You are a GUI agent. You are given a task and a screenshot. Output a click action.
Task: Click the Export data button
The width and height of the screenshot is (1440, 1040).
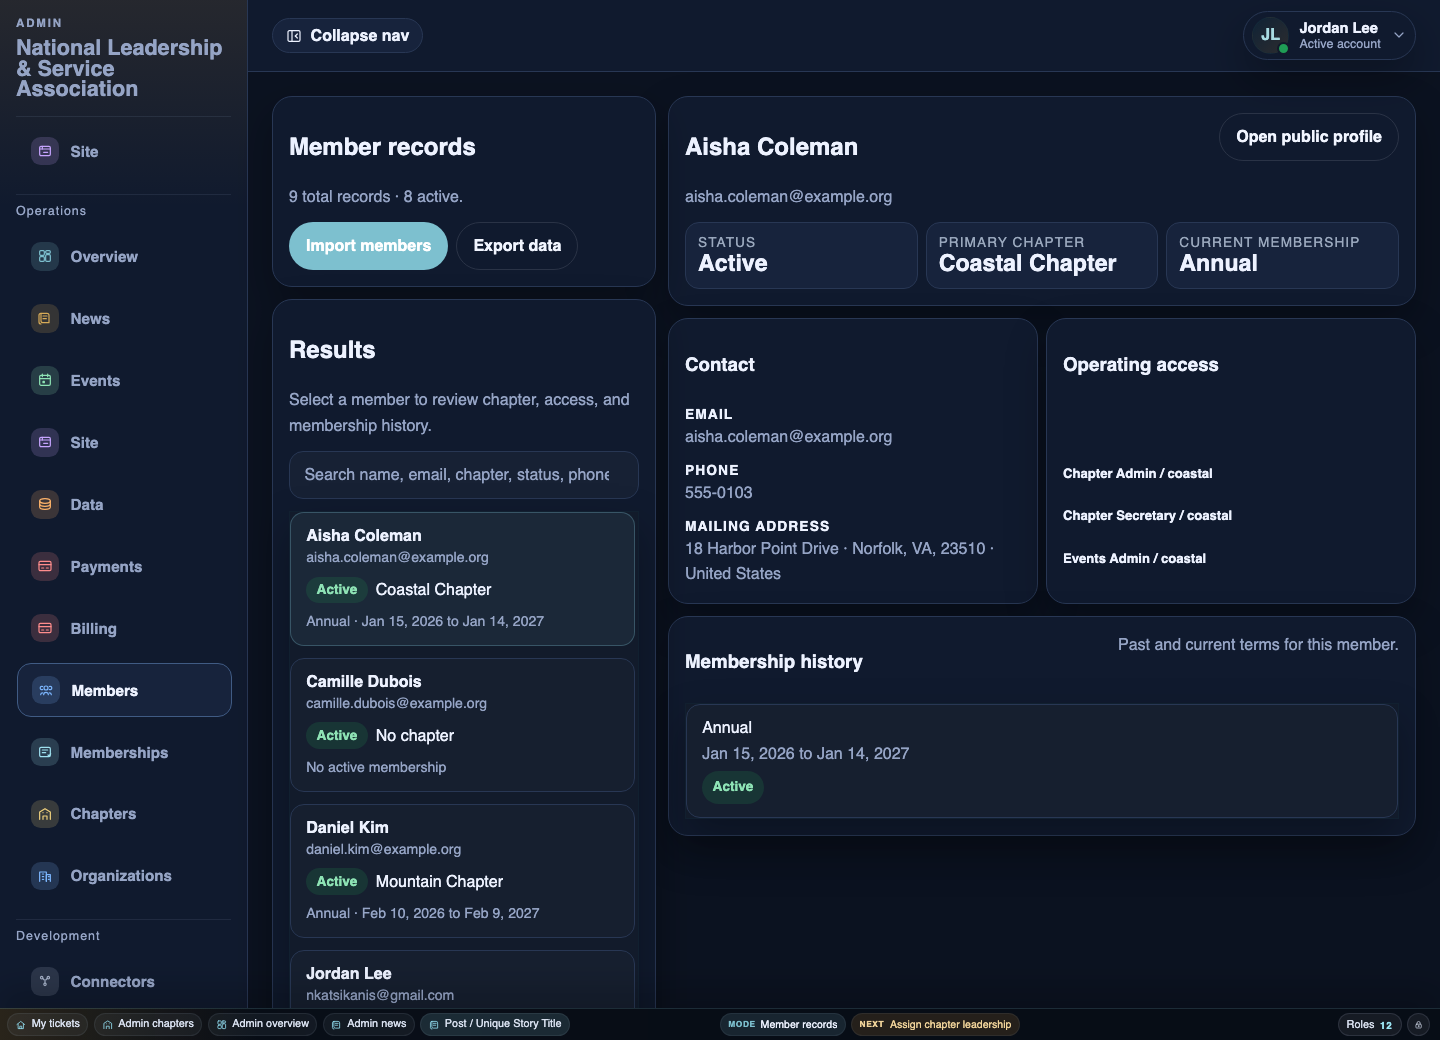[517, 246]
